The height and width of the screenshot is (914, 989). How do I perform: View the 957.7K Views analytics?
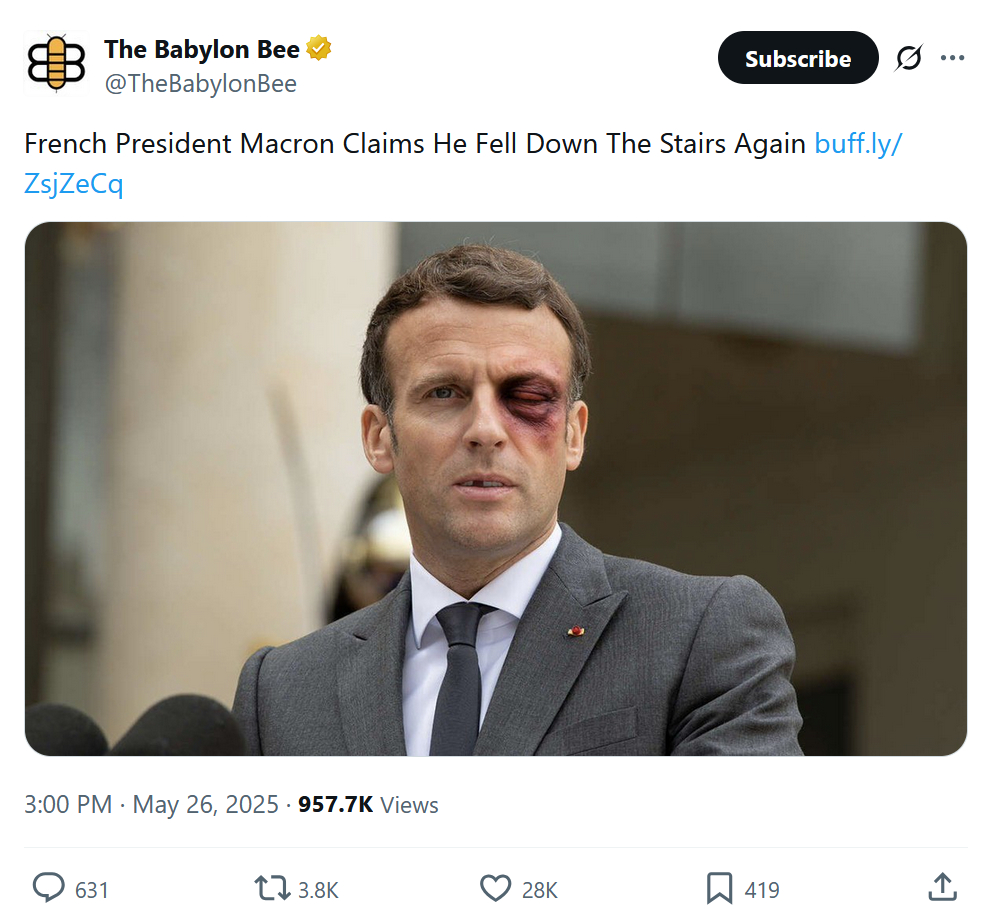point(368,804)
